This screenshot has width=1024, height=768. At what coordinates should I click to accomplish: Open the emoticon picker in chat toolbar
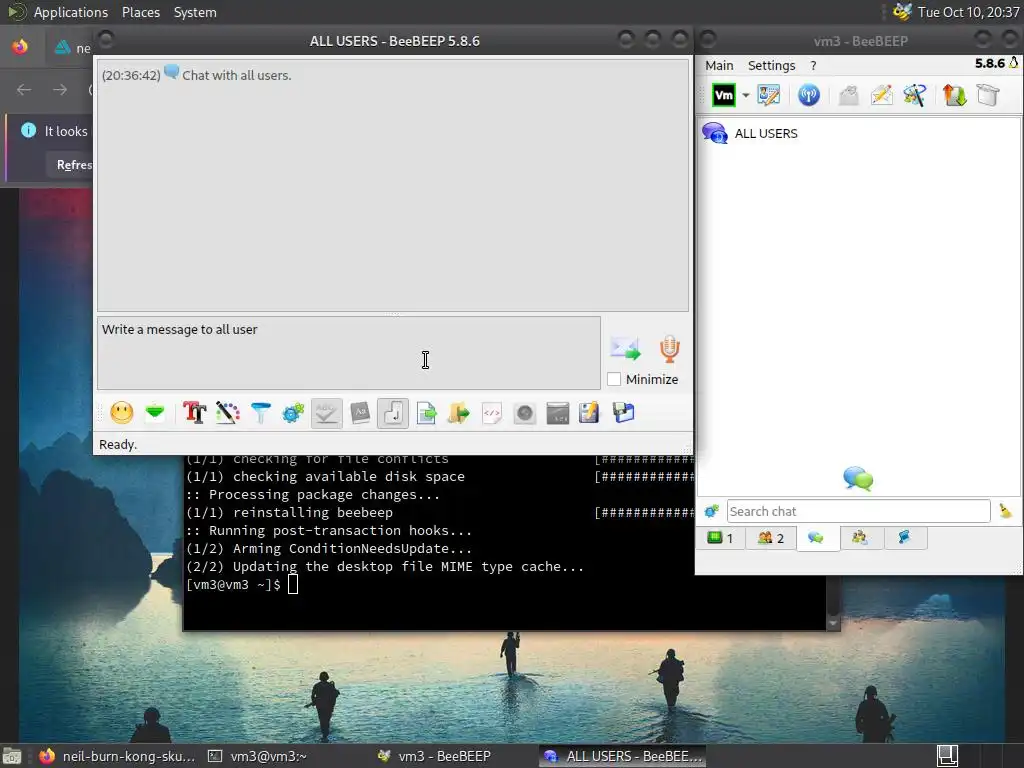(x=121, y=413)
